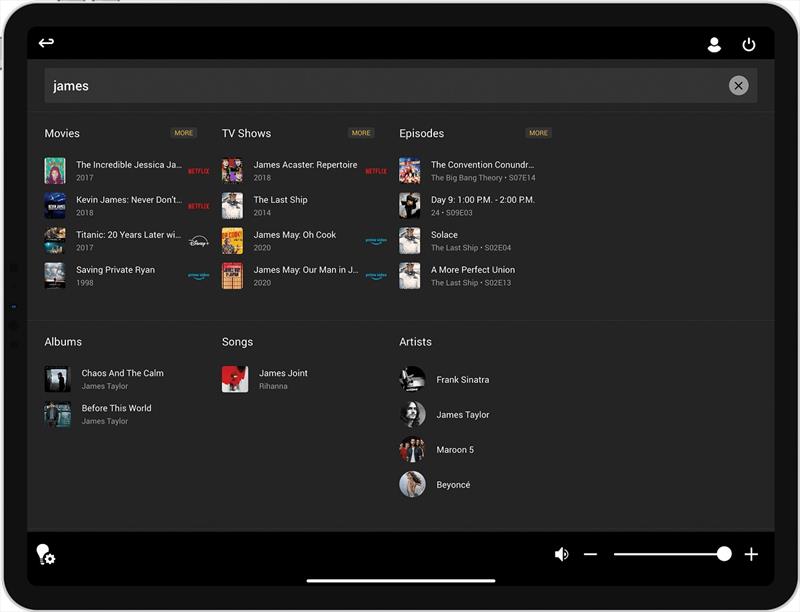Screen dimensions: 800x612
Task: Select 'The Convention Conundr...' episode
Action: [482, 165]
